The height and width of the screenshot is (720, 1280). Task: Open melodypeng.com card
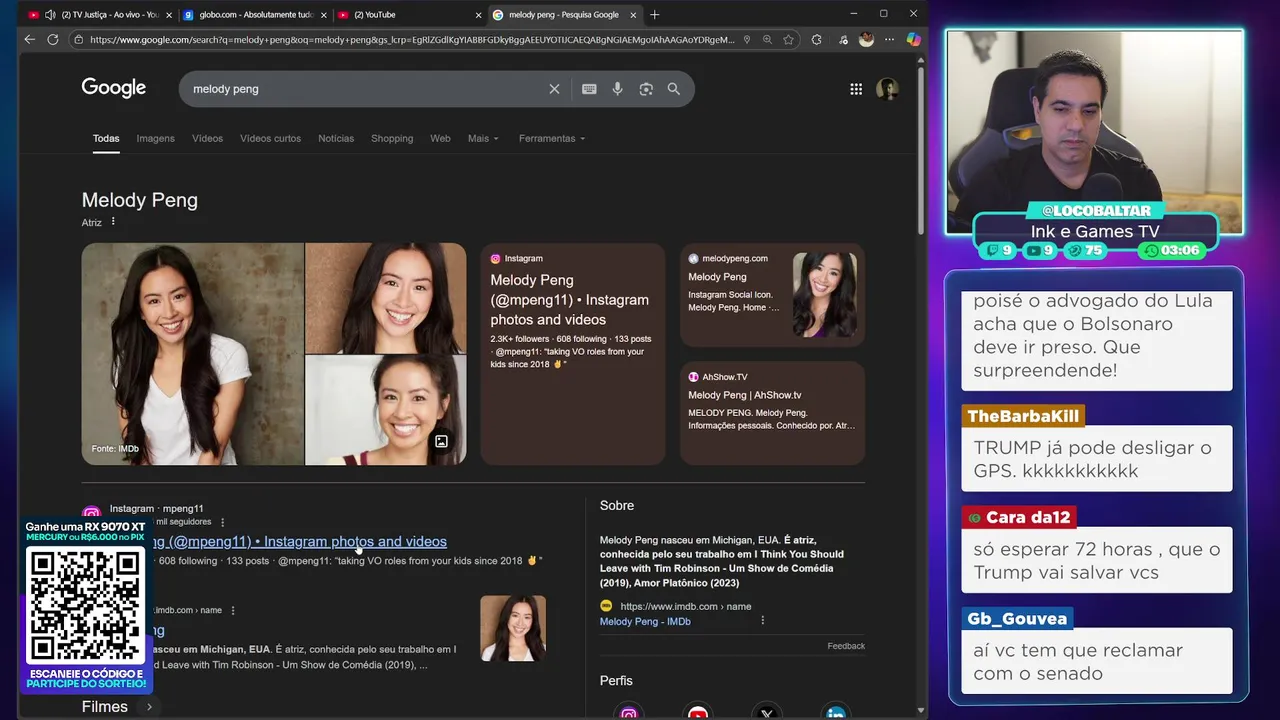click(x=772, y=294)
